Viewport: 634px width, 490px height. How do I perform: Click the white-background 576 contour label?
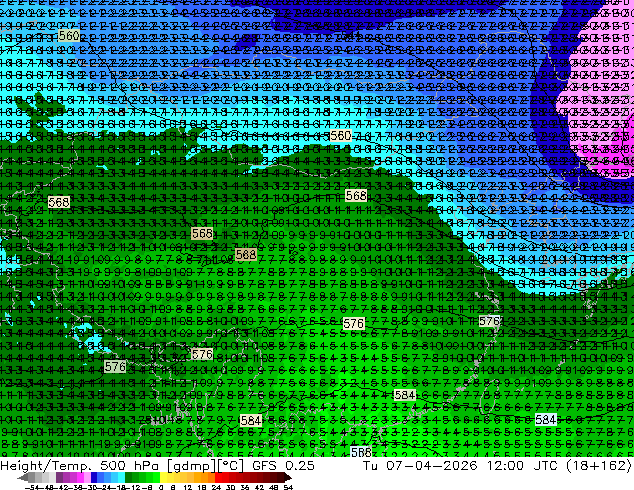489,321
